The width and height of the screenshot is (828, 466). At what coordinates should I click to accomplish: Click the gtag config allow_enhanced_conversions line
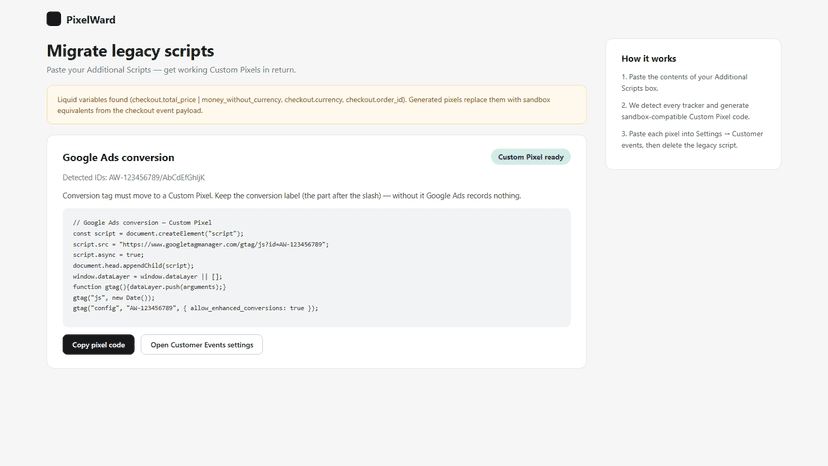pyautogui.click(x=195, y=308)
